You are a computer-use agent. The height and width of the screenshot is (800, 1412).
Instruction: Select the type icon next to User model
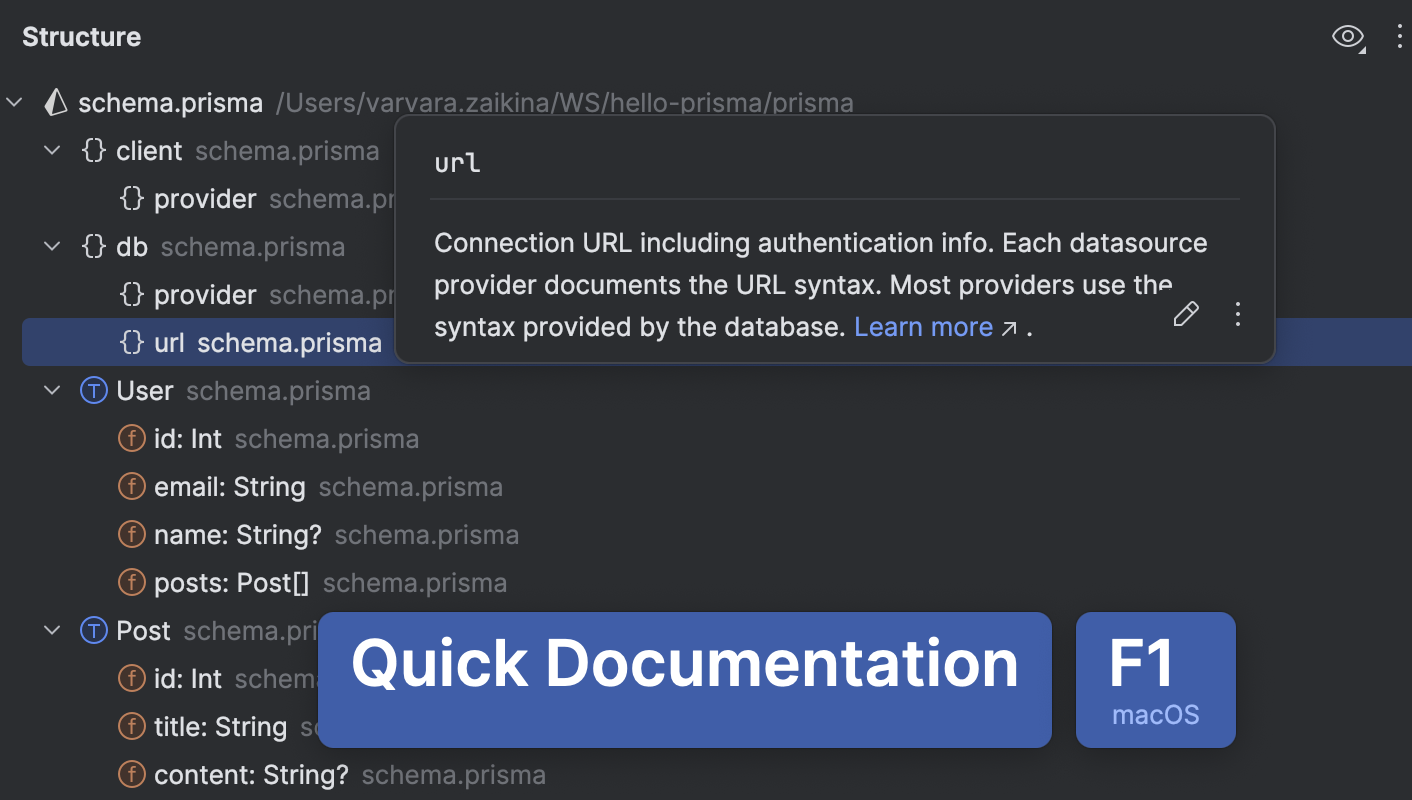click(x=93, y=390)
